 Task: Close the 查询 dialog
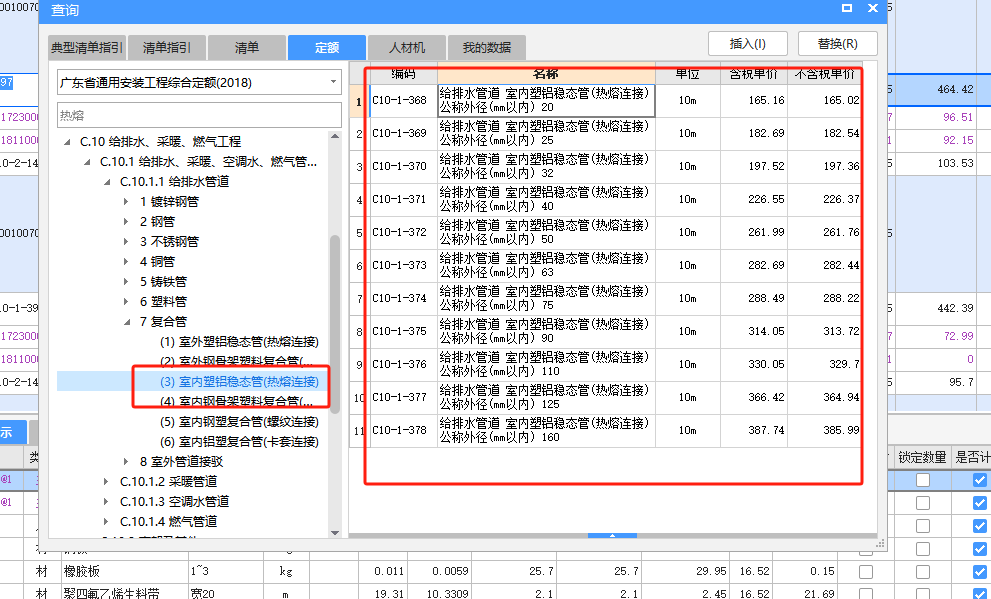873,8
